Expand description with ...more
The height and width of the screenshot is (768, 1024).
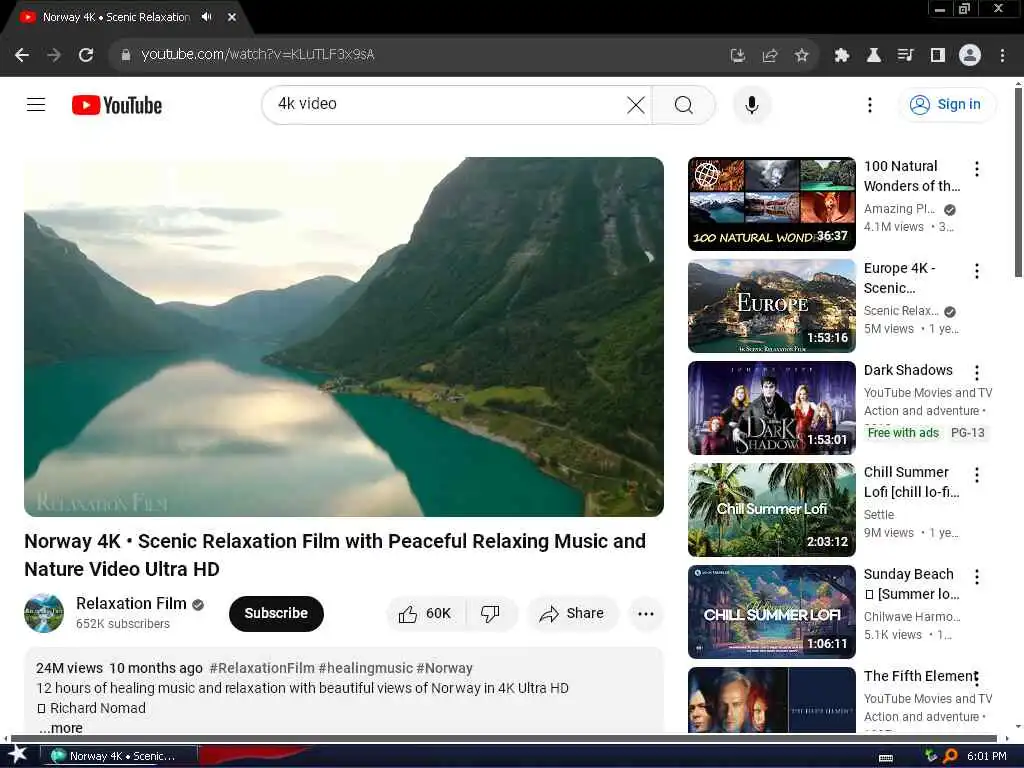point(61,728)
